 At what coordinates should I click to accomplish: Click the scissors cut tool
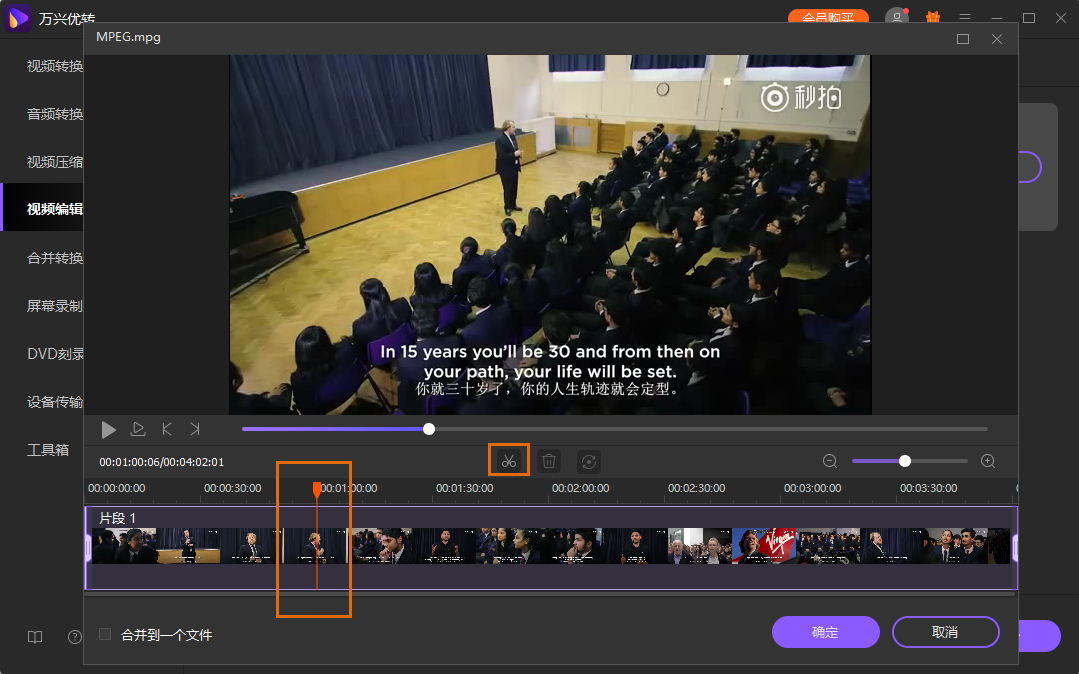[x=509, y=461]
